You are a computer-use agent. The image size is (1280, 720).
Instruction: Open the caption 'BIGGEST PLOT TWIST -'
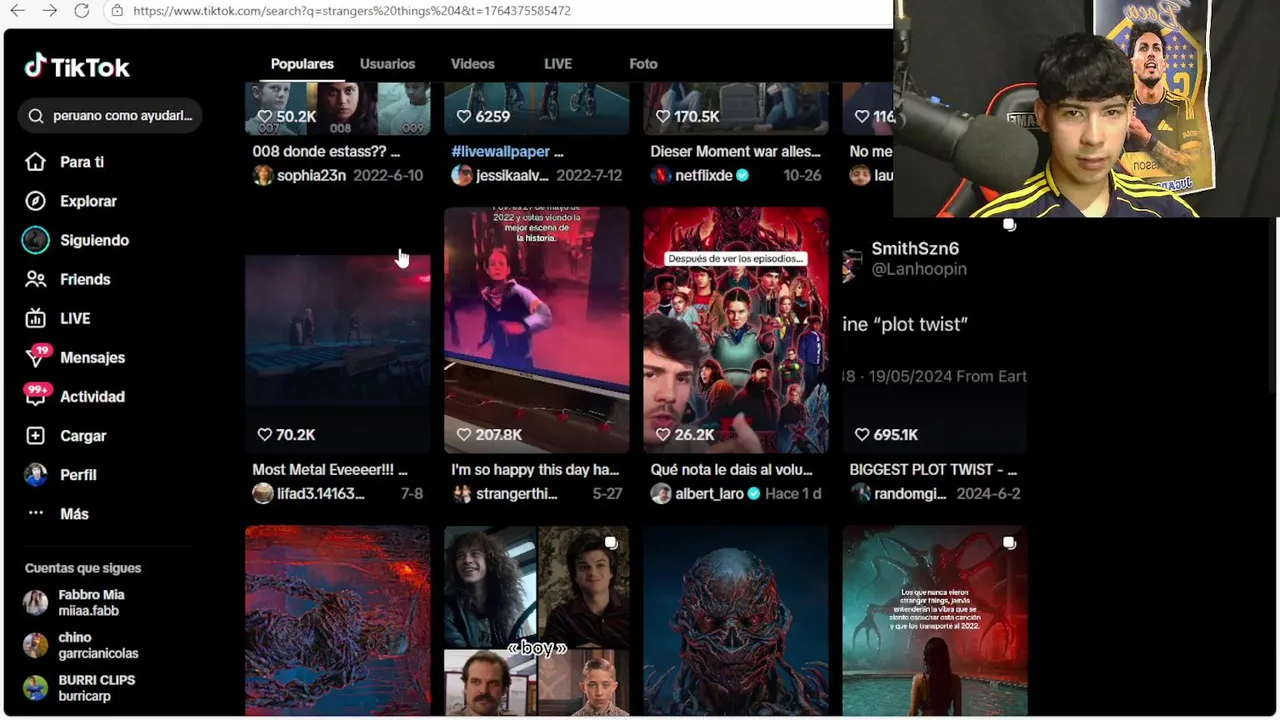933,469
